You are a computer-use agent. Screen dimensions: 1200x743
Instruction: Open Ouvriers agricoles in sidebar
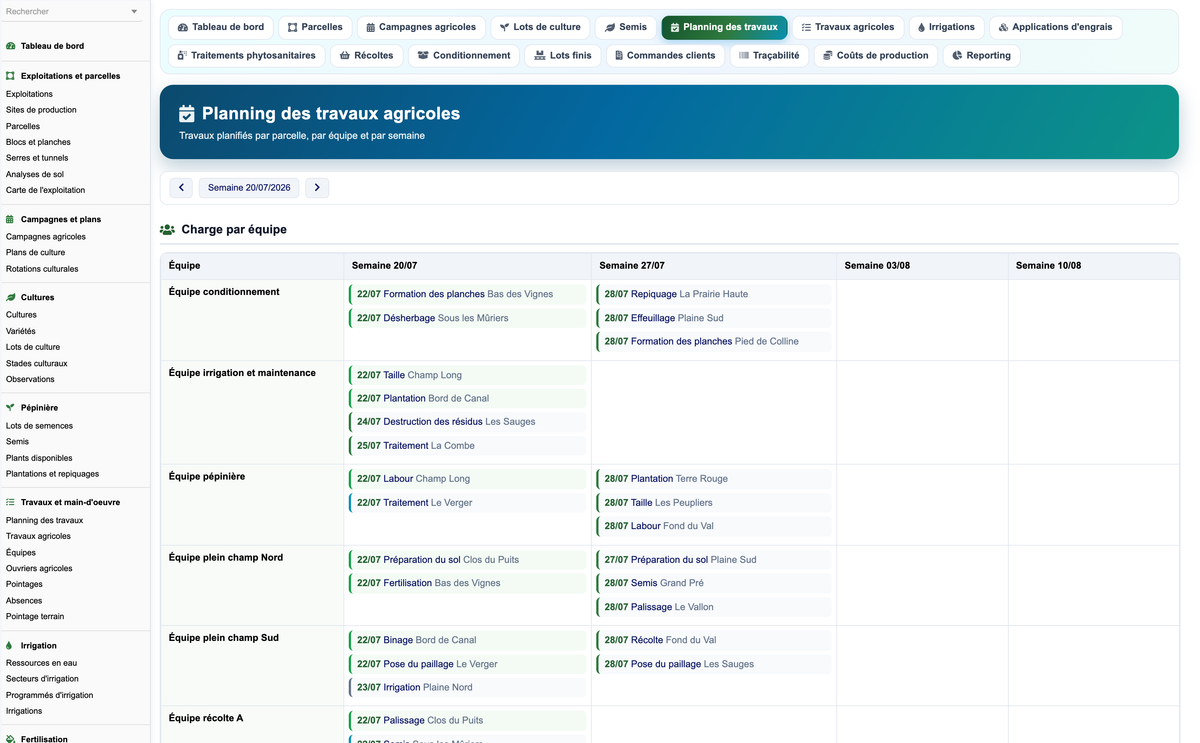coord(39,569)
